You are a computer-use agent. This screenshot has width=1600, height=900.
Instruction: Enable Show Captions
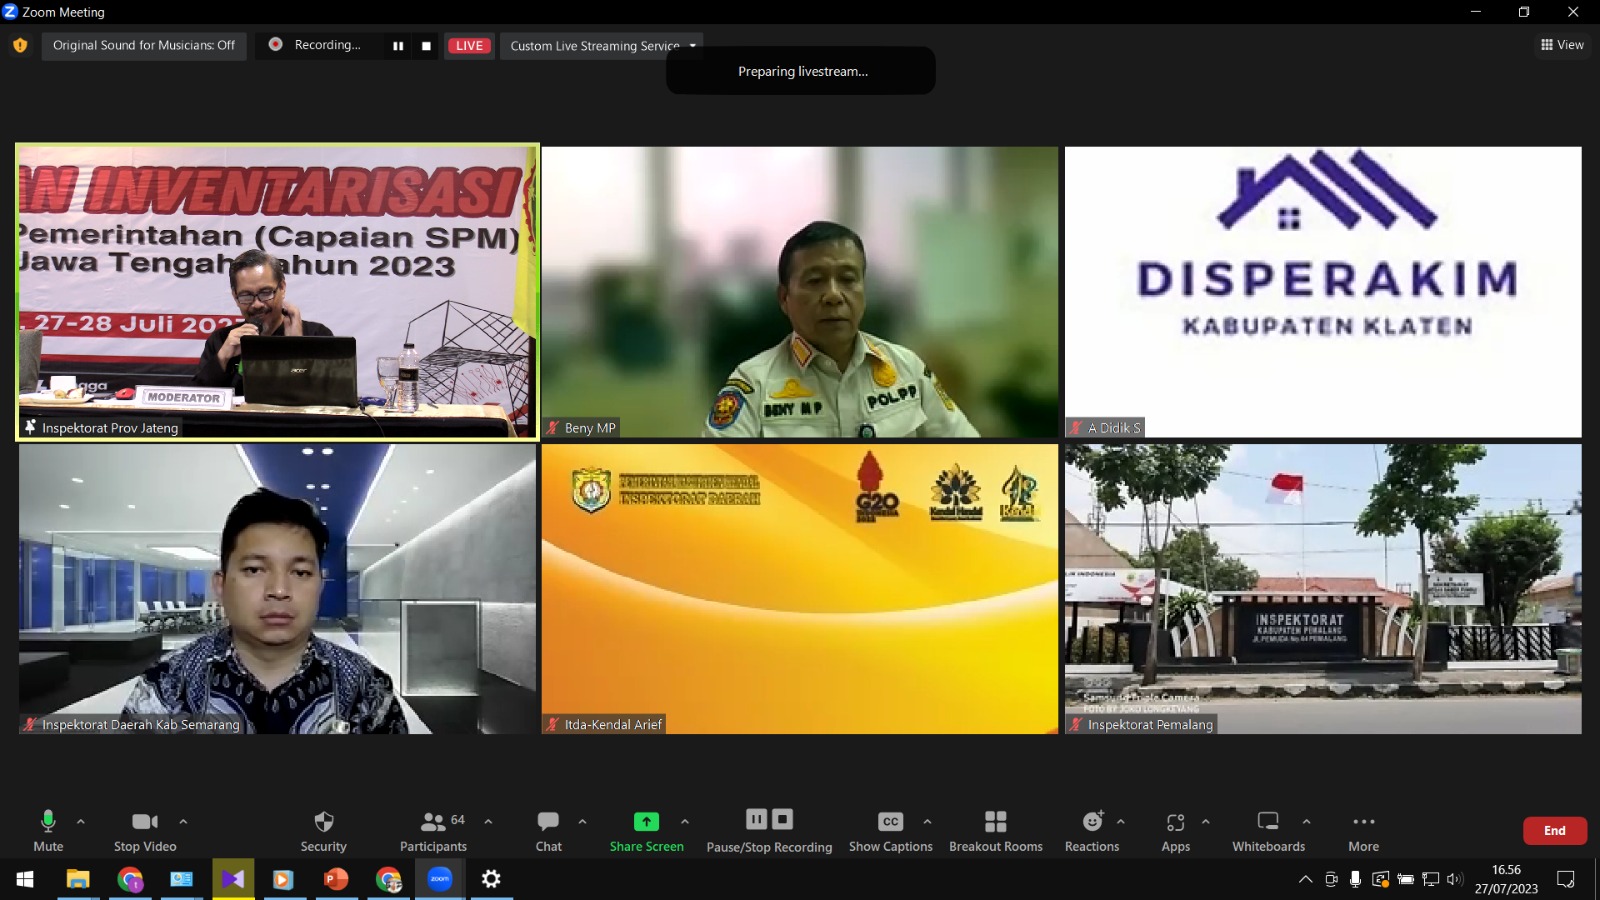(x=890, y=831)
